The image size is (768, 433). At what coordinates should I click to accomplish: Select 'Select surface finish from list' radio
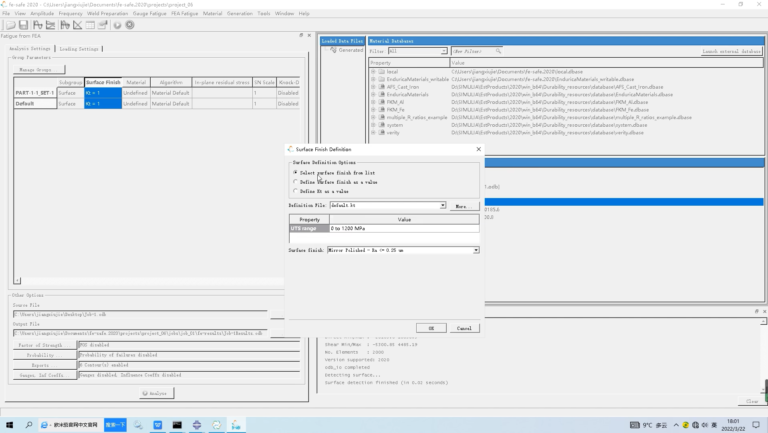click(295, 172)
